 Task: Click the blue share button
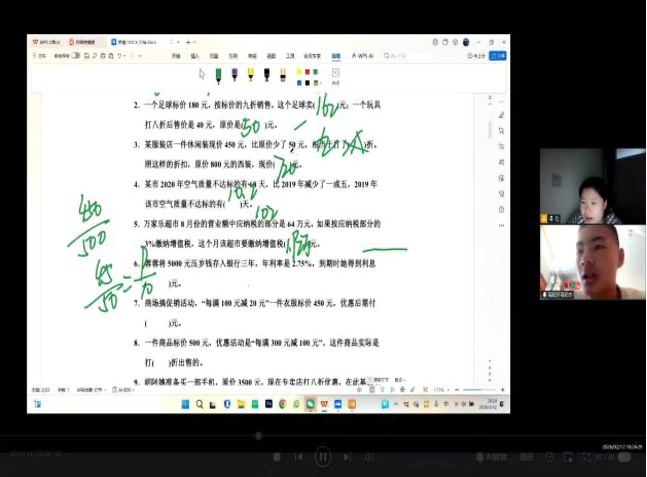(499, 56)
